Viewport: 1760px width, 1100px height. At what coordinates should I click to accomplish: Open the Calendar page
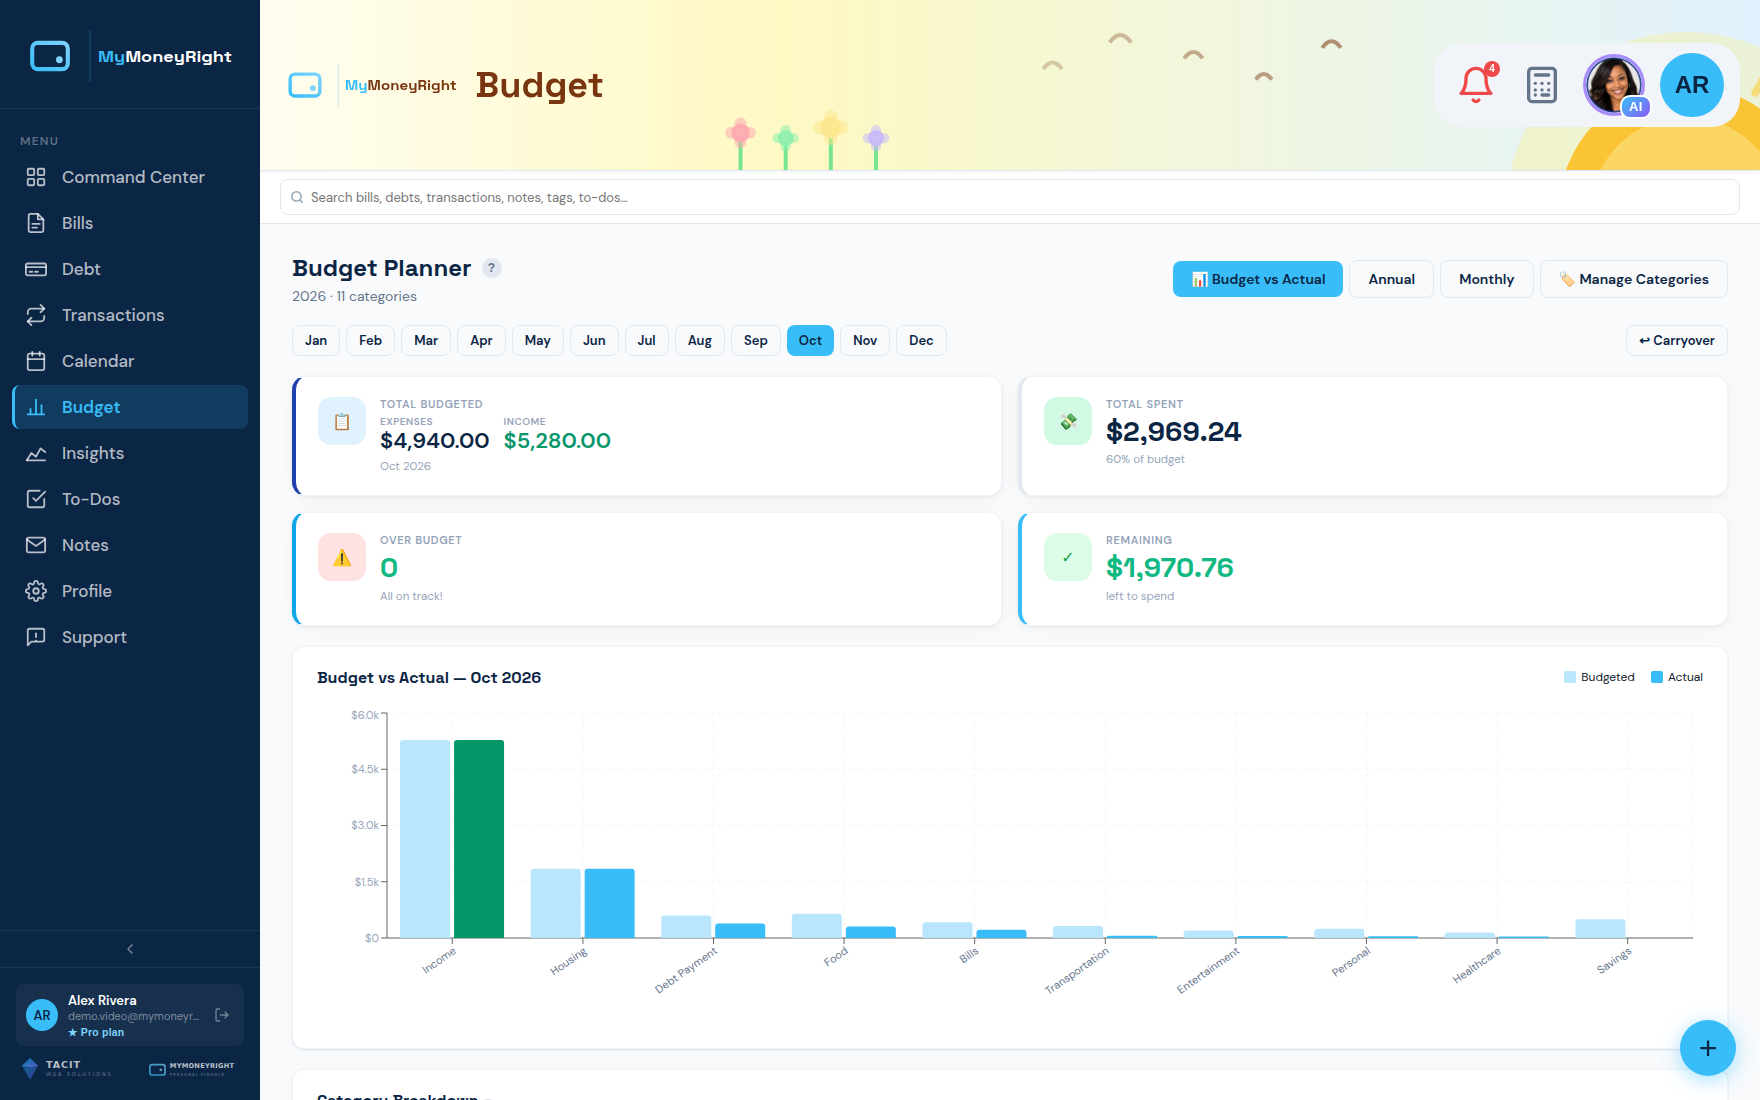tap(130, 361)
